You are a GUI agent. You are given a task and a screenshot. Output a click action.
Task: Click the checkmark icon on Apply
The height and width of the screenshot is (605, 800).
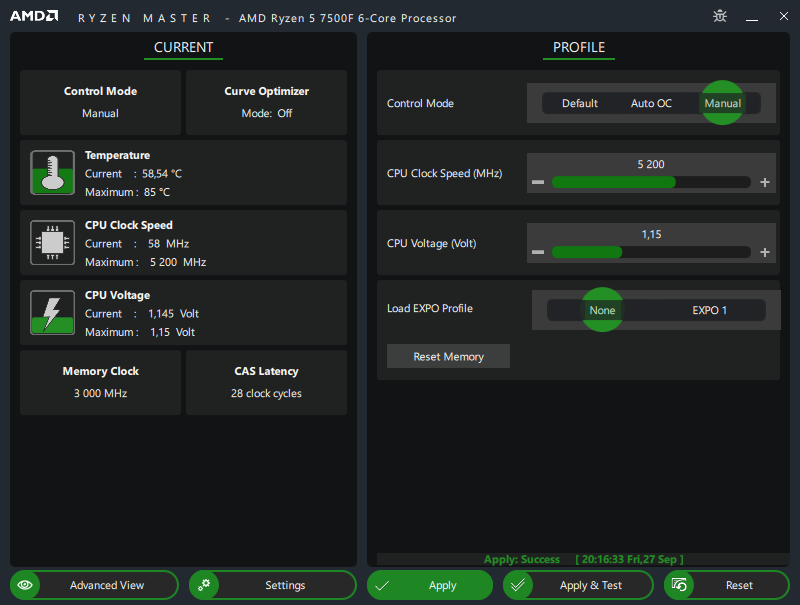[382, 585]
